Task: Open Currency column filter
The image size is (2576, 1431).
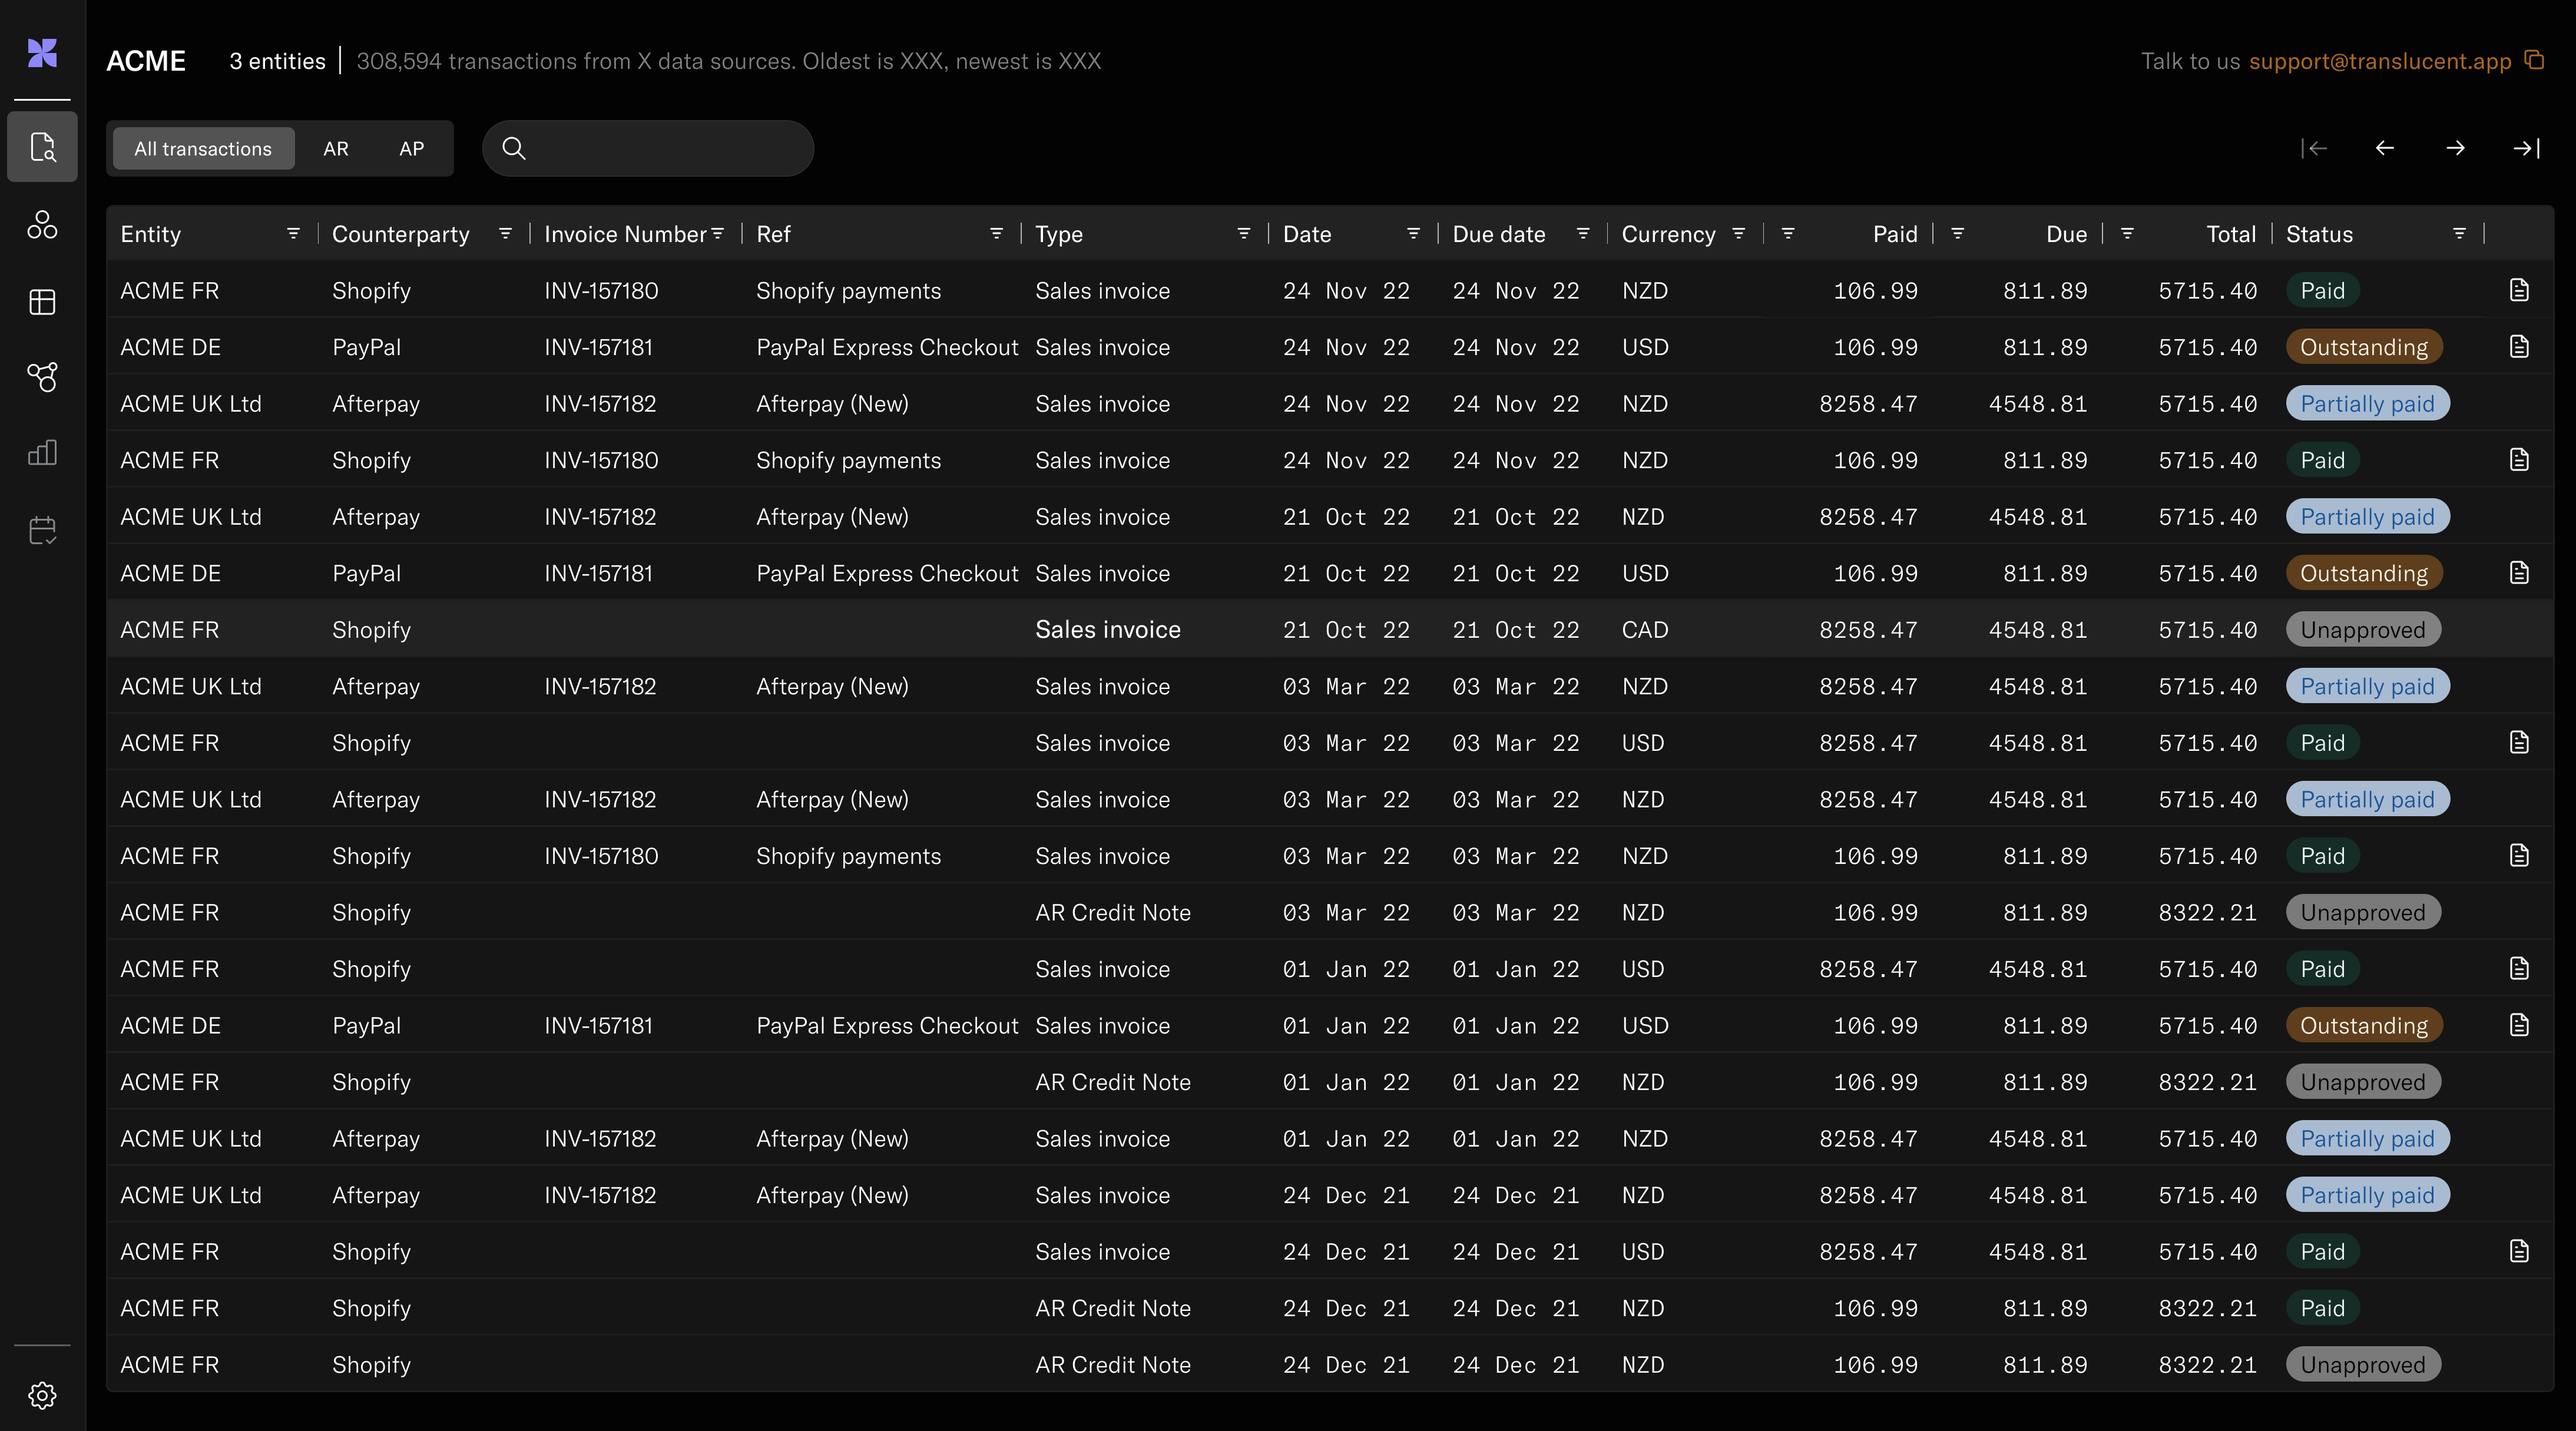Action: (x=1739, y=233)
